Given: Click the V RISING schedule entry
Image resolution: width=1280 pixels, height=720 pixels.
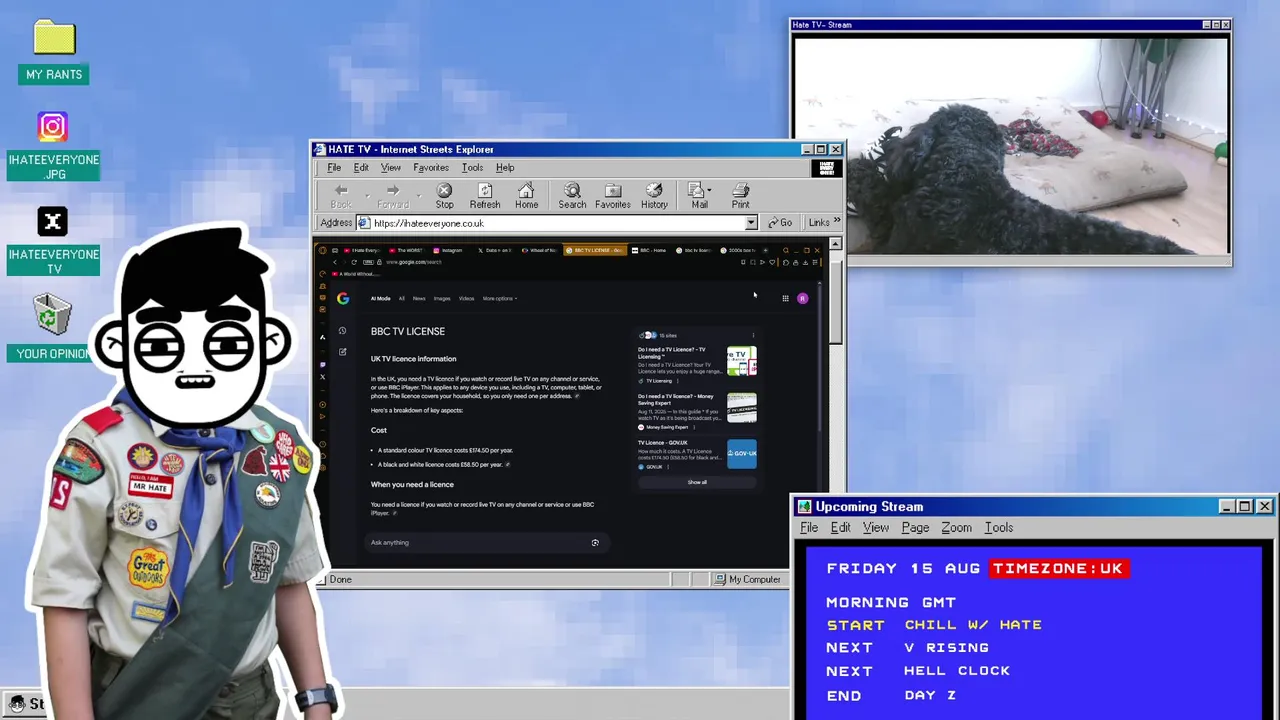Looking at the screenshot, I should [x=946, y=648].
